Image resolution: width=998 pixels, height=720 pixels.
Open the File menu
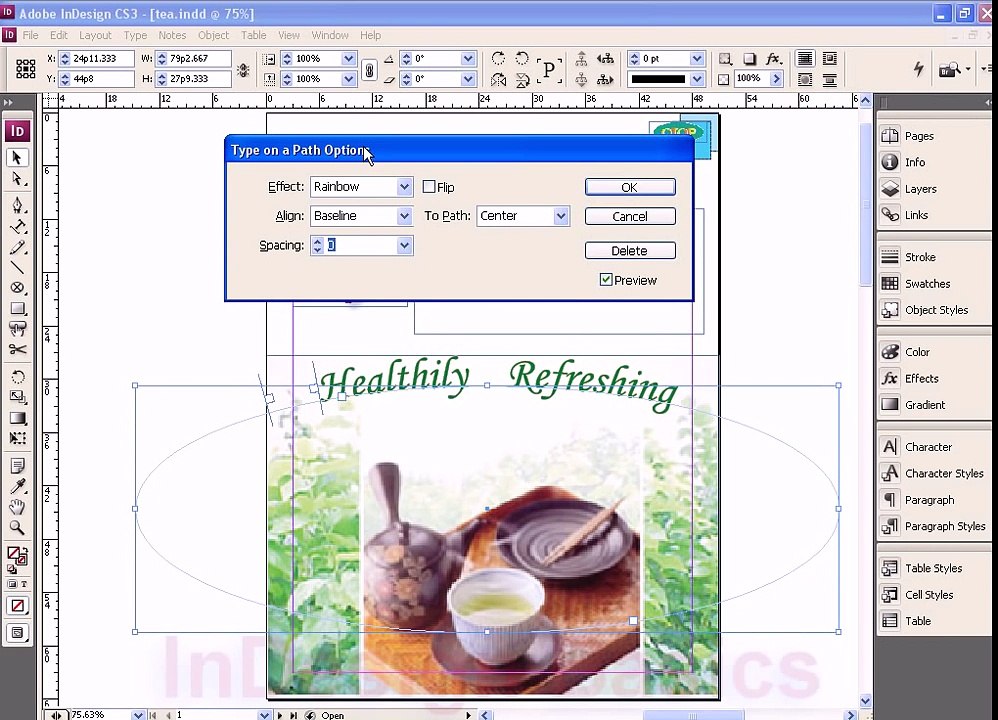[x=30, y=35]
